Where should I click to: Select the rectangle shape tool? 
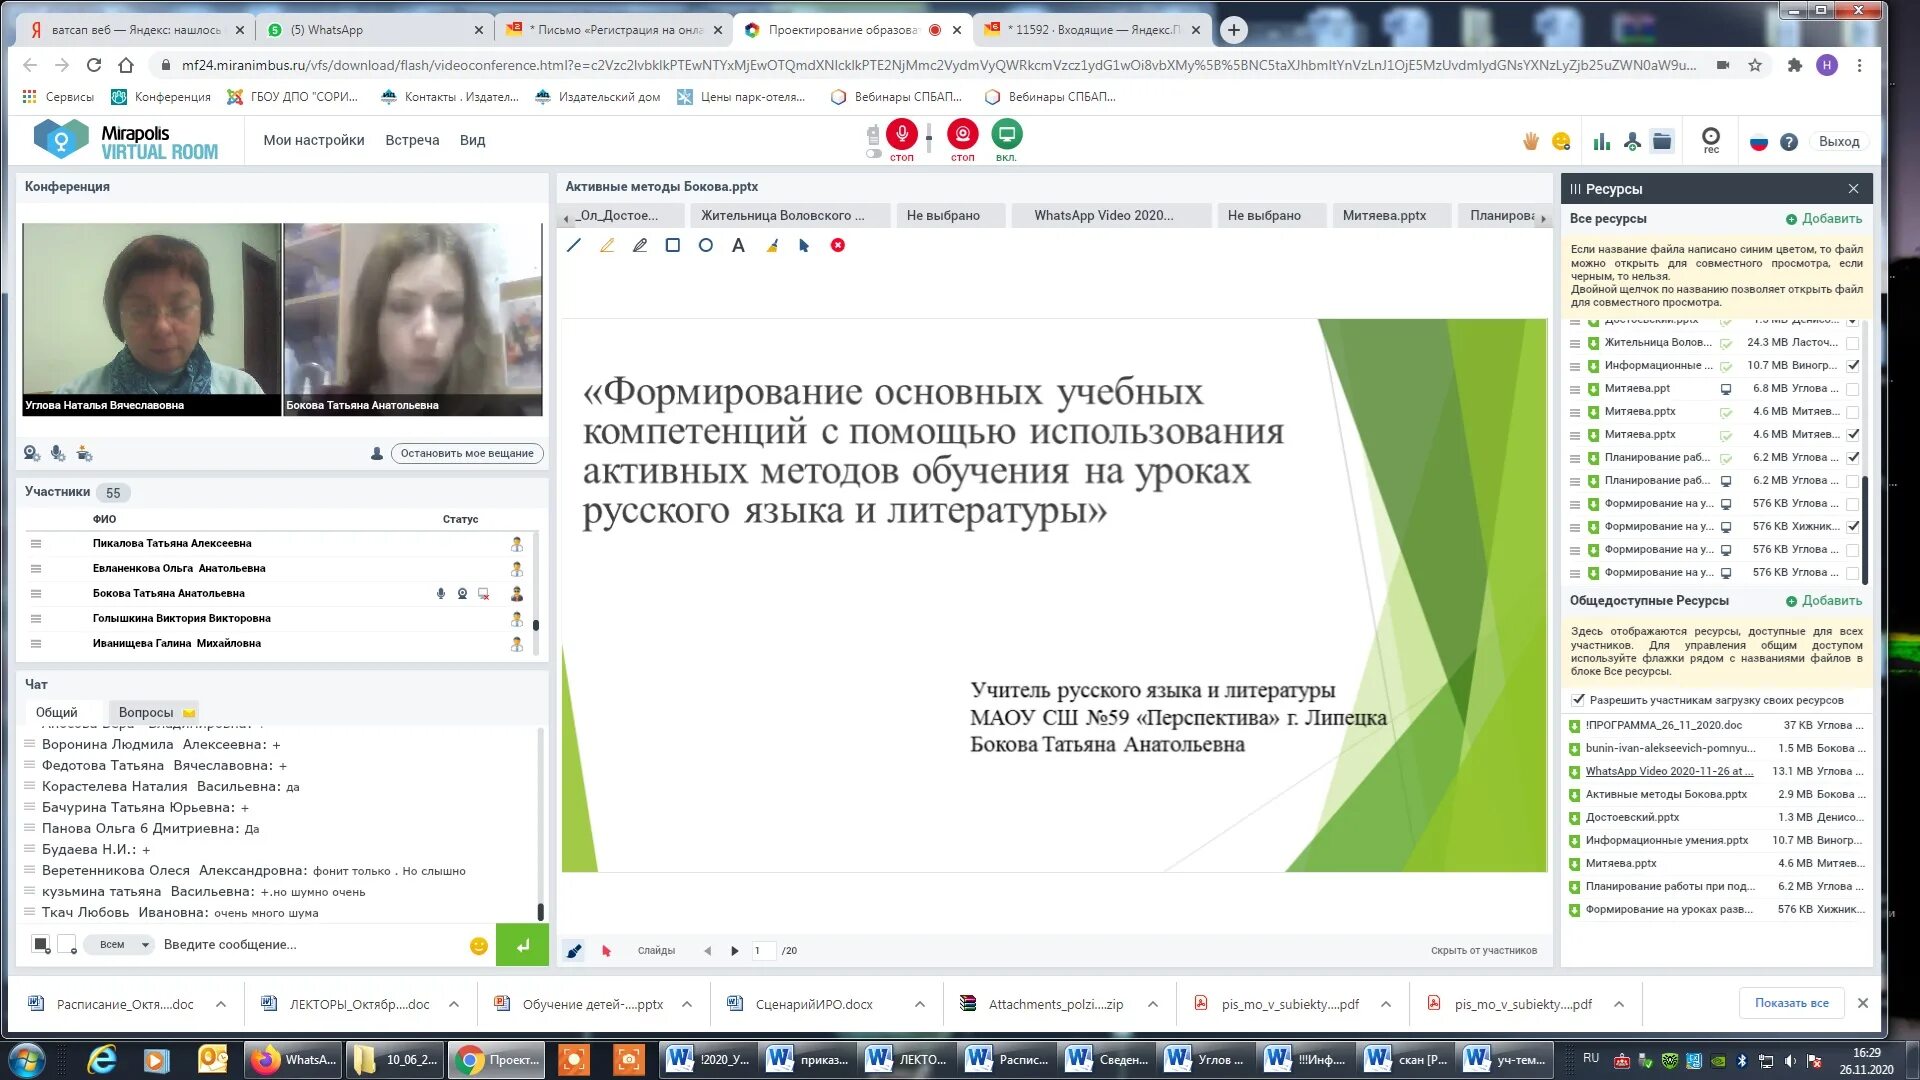point(673,245)
